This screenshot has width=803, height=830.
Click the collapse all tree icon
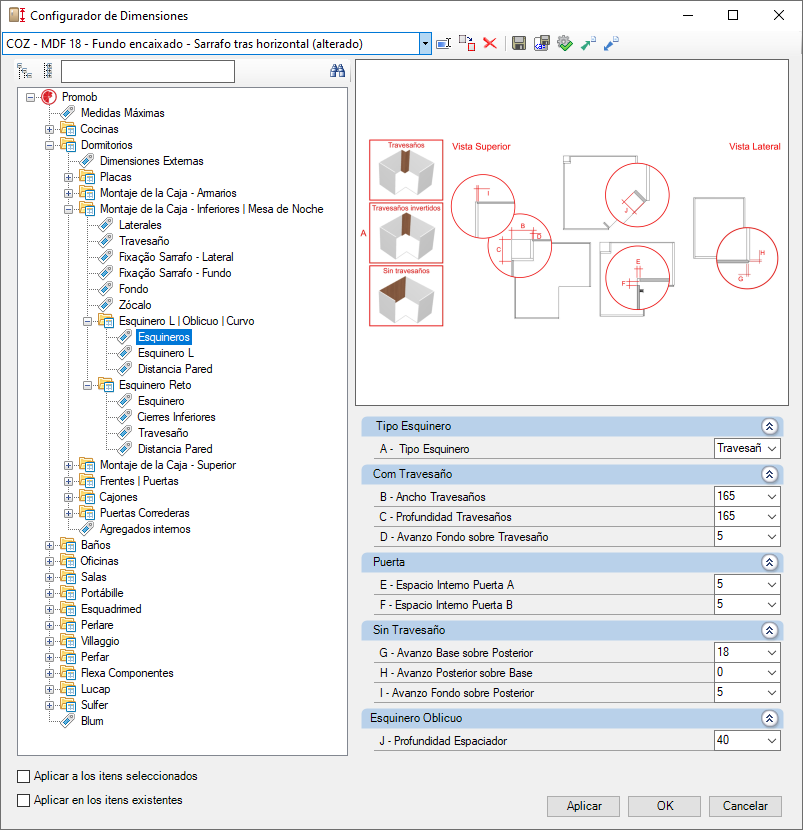(48, 71)
